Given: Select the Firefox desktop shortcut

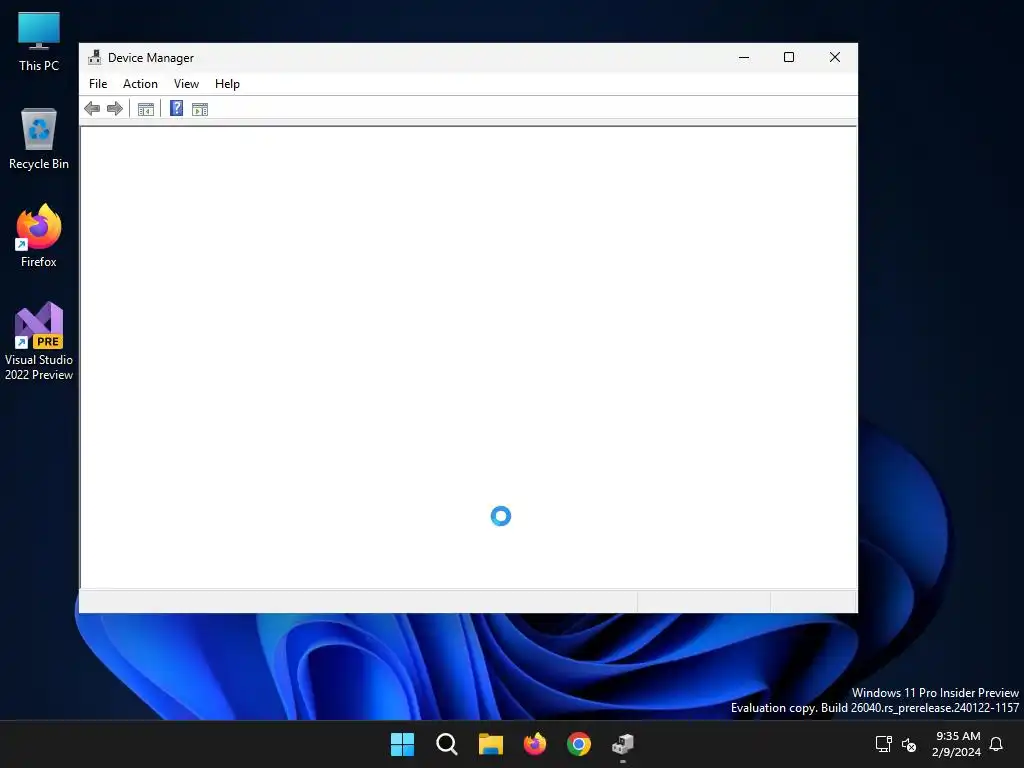Looking at the screenshot, I should click(x=39, y=236).
